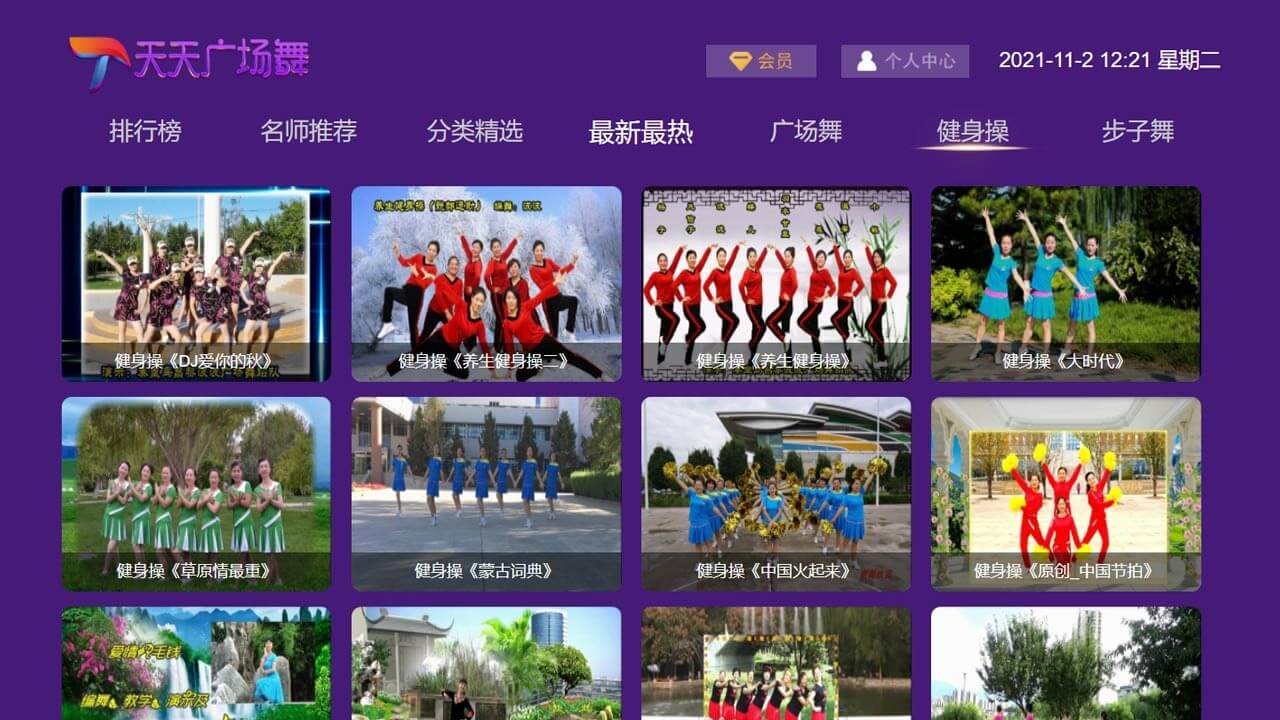This screenshot has height=720, width=1280.
Task: Open the bottom-row lakeside group dance thumbnail
Action: 776,664
